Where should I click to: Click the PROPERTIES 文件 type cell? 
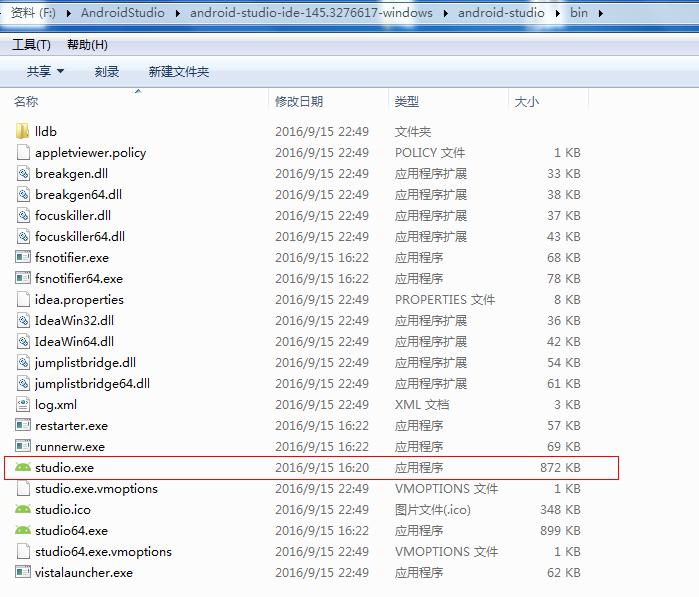click(x=445, y=300)
